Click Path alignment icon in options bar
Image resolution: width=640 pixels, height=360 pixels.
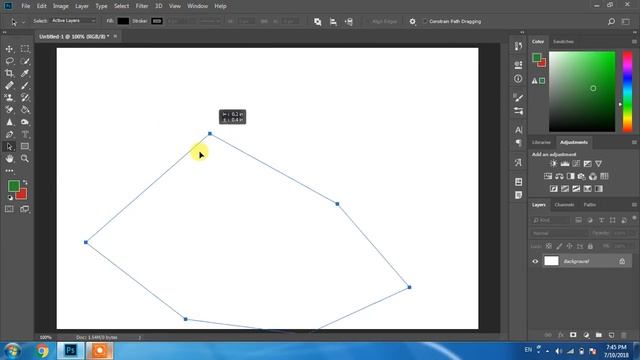pyautogui.click(x=333, y=22)
